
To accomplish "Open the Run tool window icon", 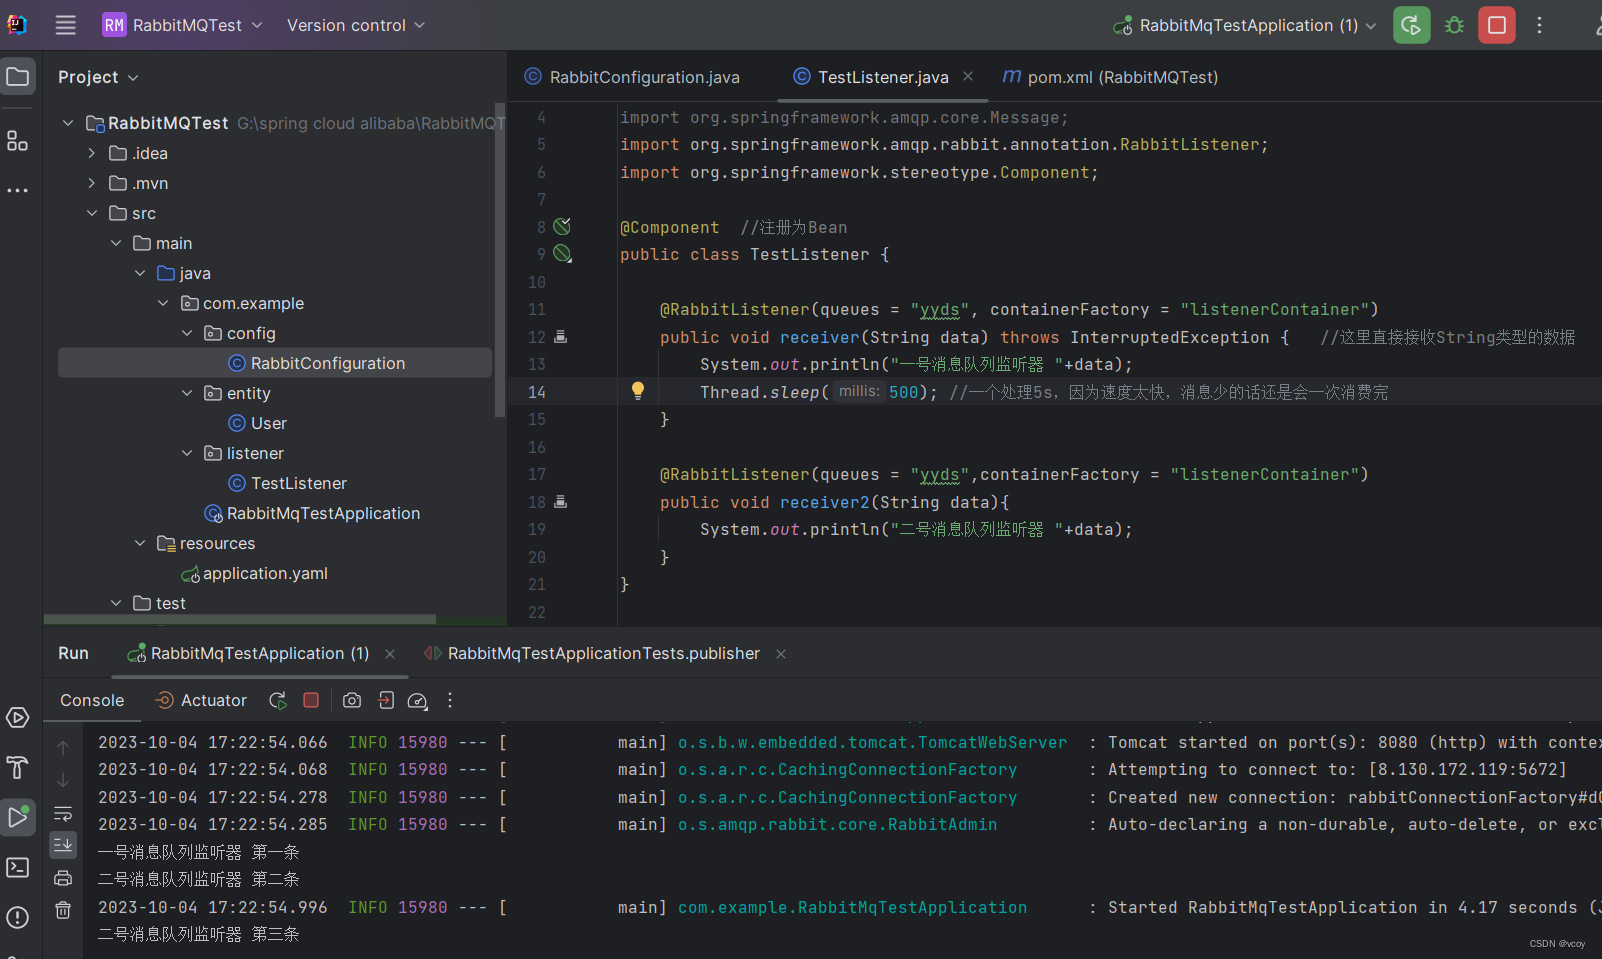I will 18,817.
